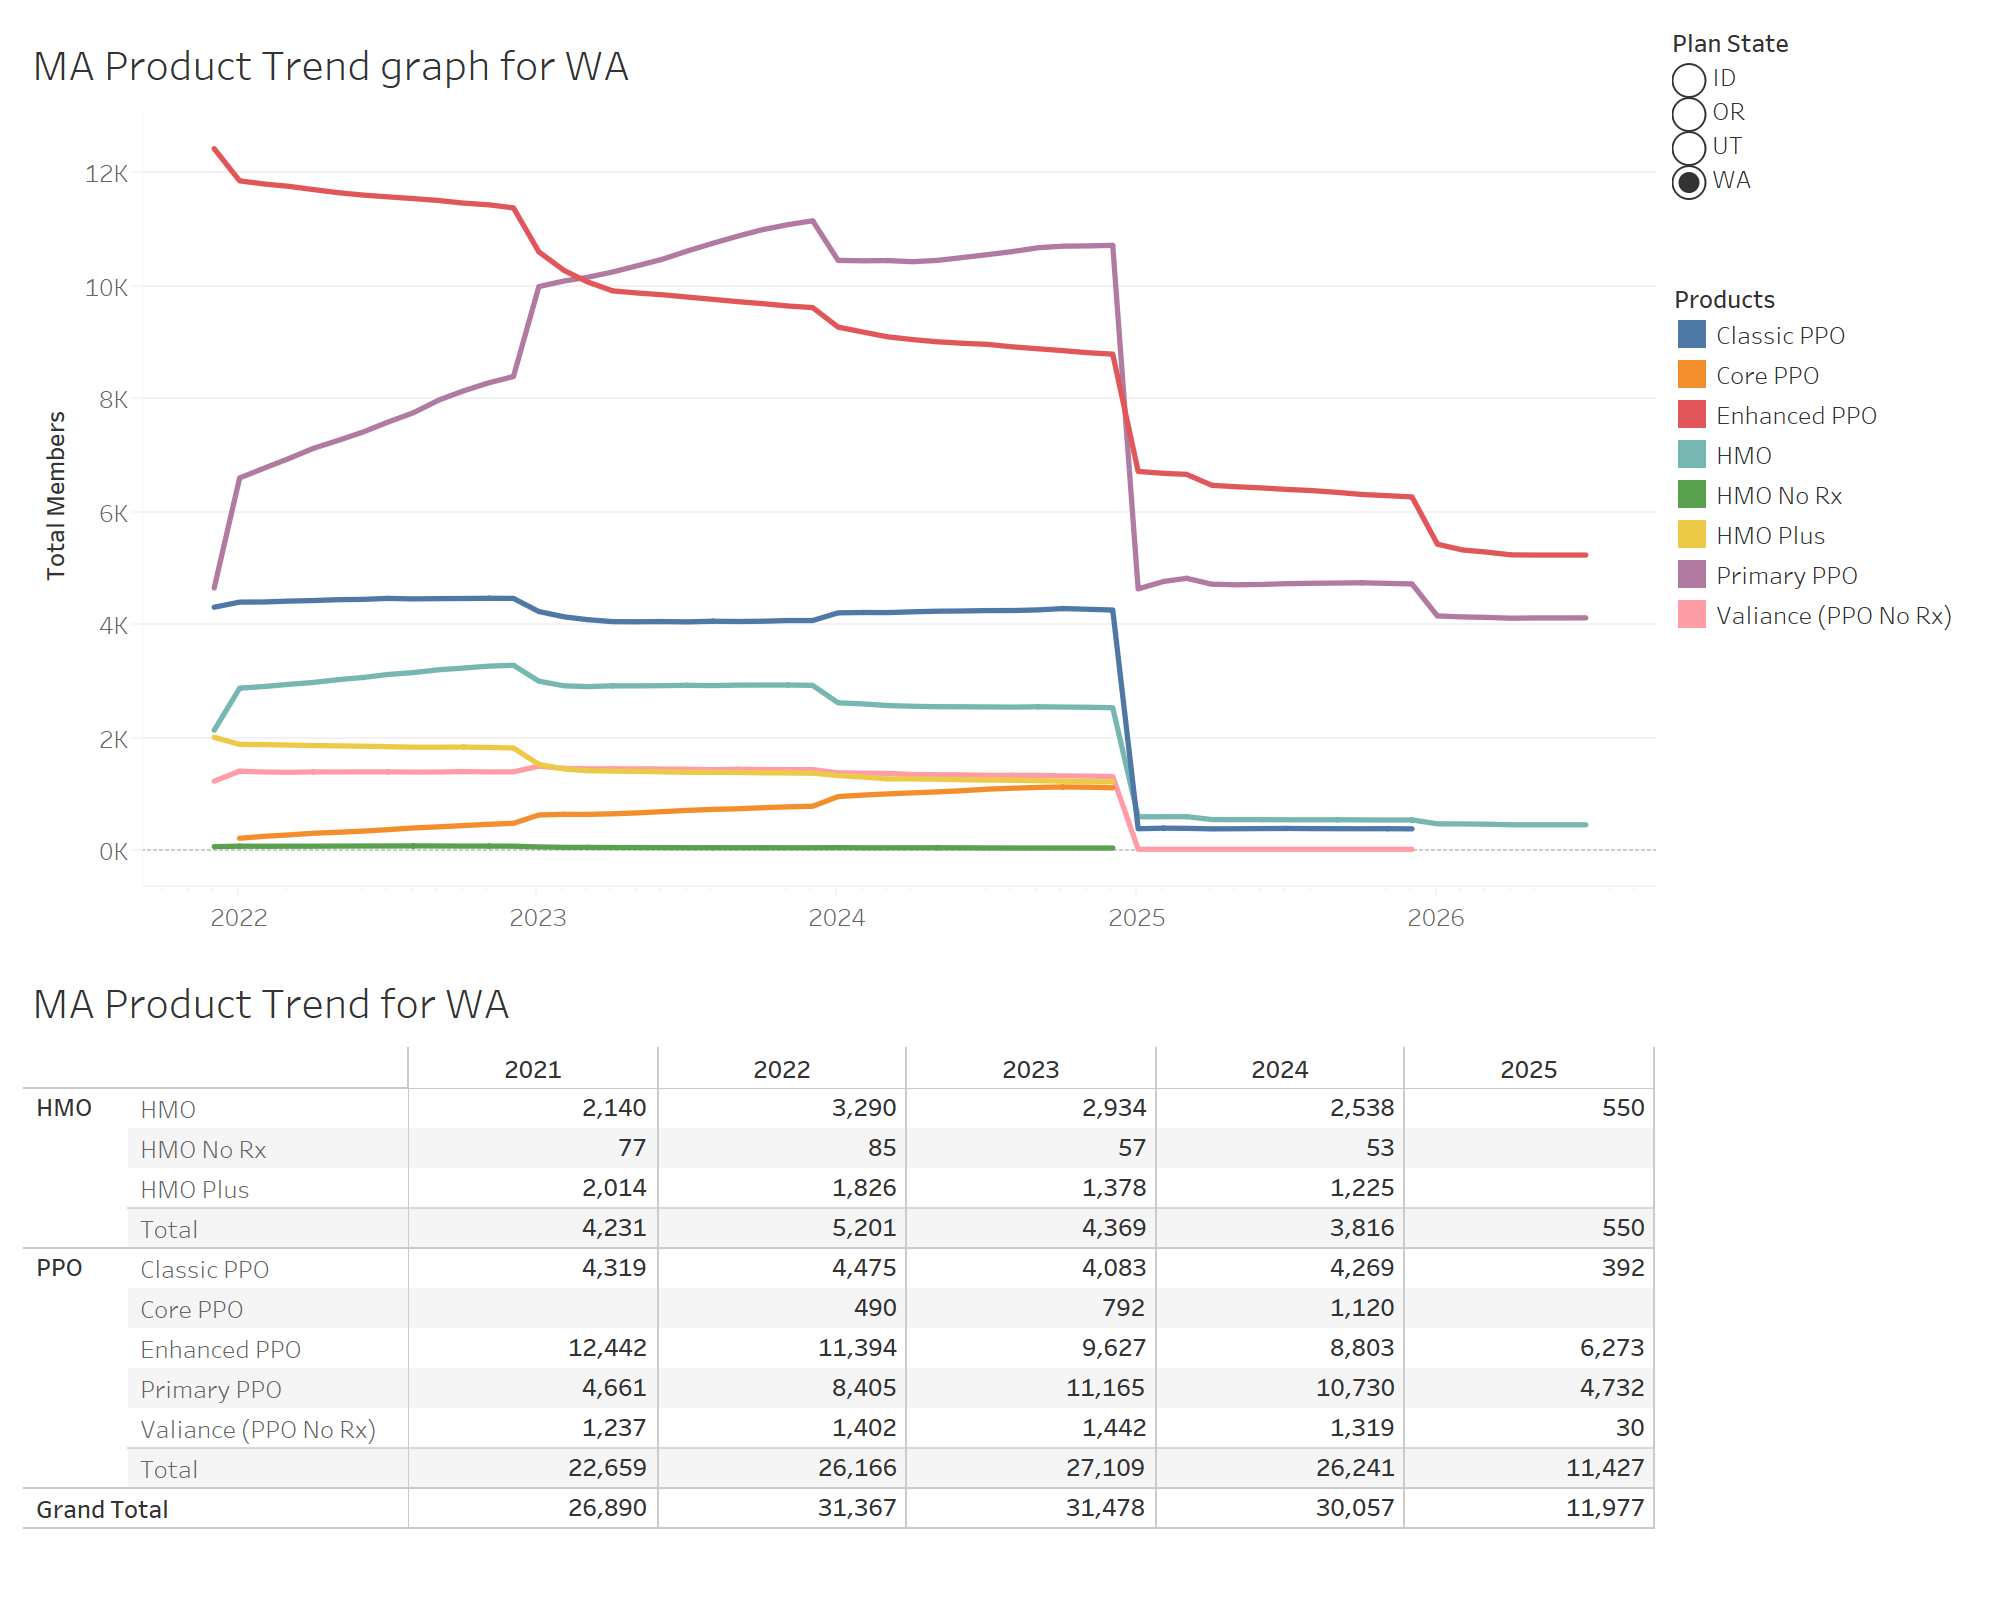The height and width of the screenshot is (1600, 2000).
Task: Select the HMO Total row in the table
Action: pos(172,1228)
